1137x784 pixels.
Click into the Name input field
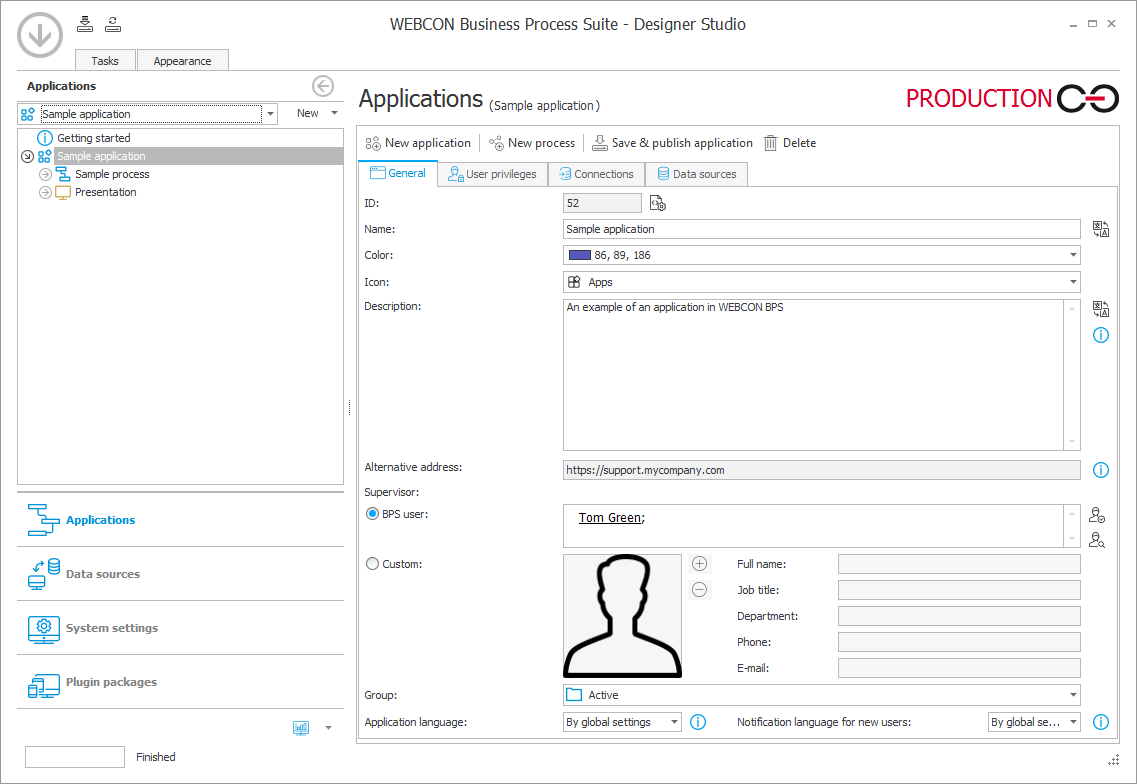[822, 229]
